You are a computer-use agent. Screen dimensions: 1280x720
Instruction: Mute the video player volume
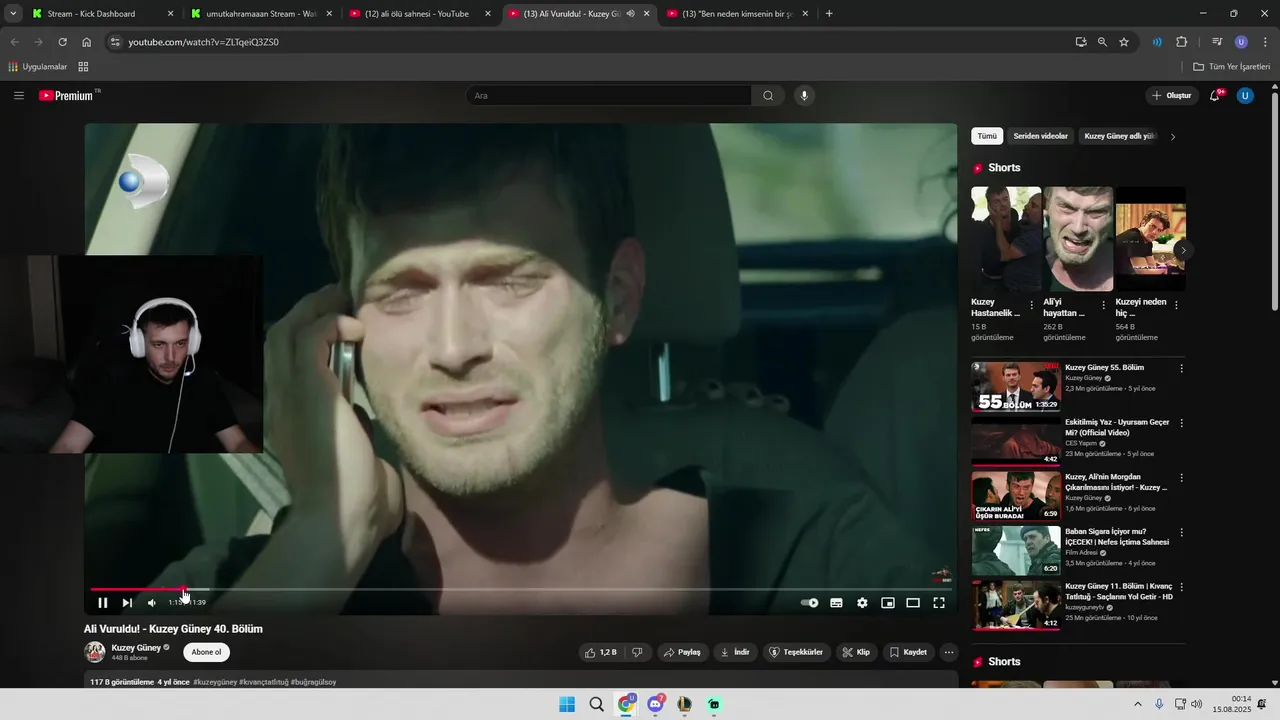pyautogui.click(x=152, y=603)
